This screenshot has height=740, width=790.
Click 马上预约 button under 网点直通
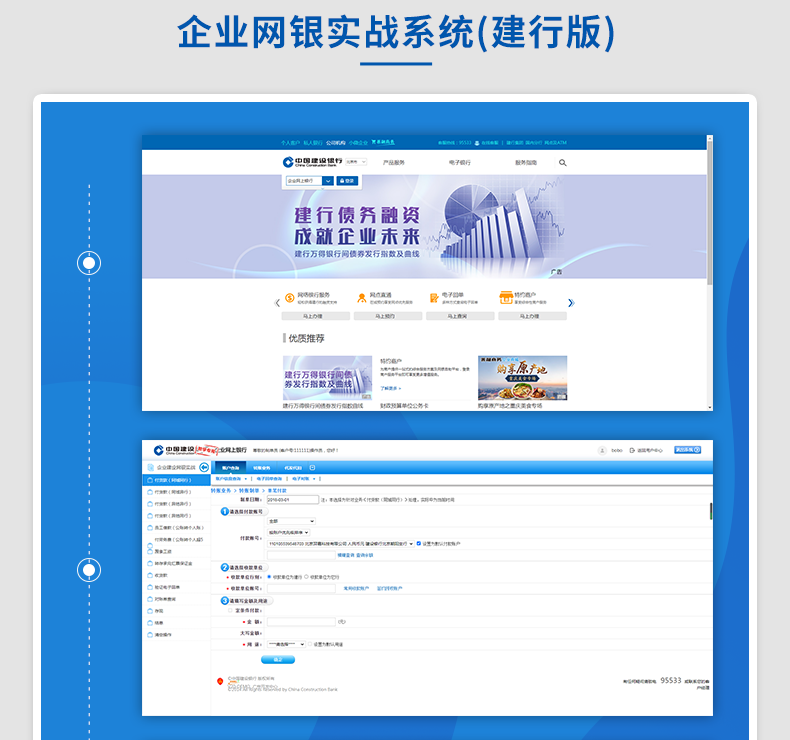click(x=388, y=316)
